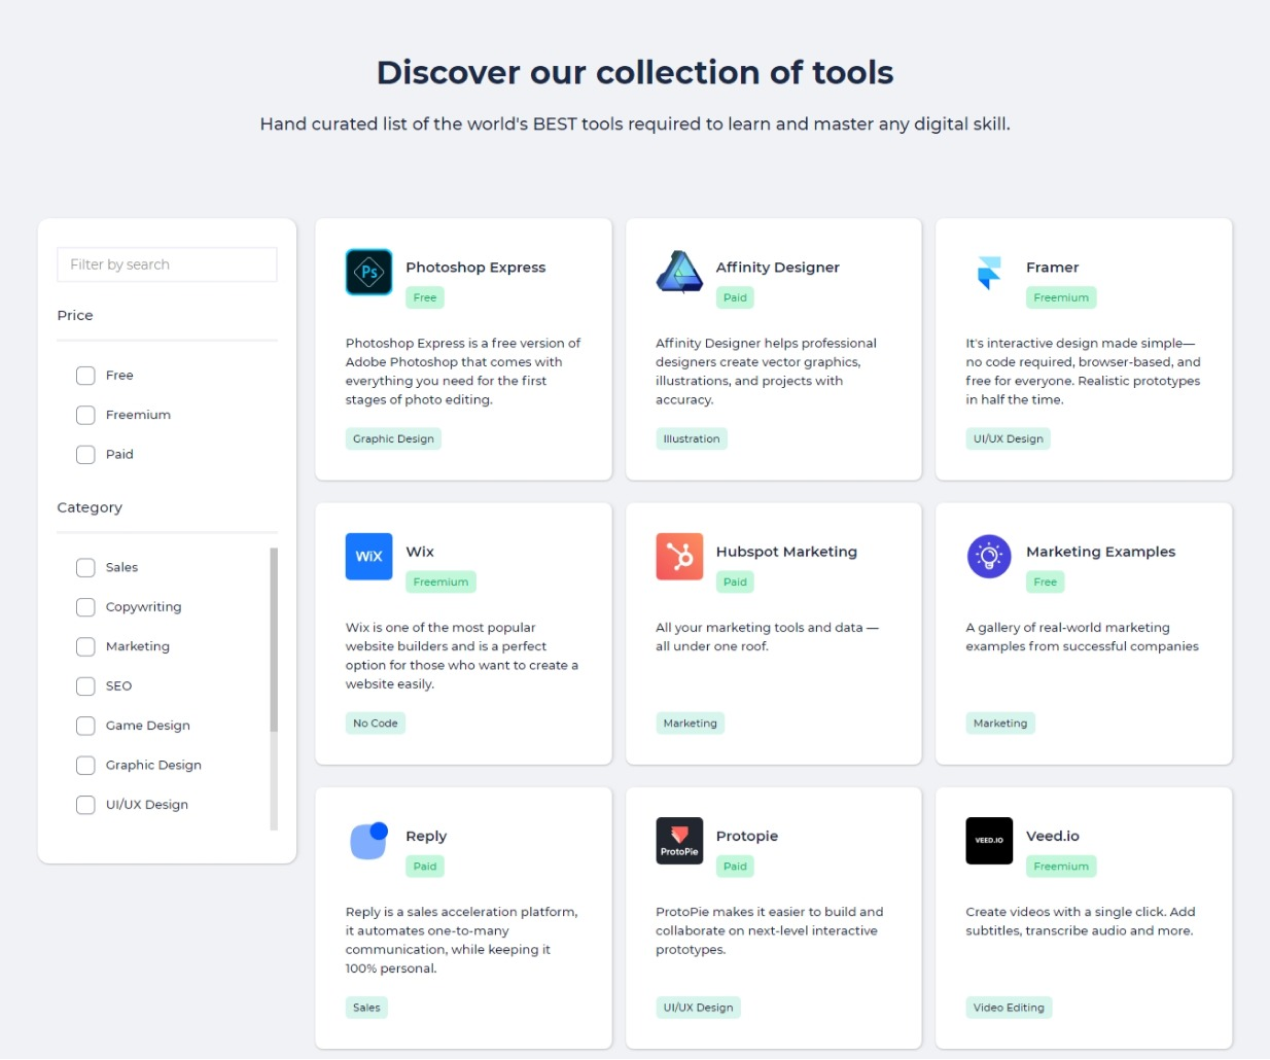Toggle the UI/UX Design category checkbox
The image size is (1270, 1060).
pos(85,805)
